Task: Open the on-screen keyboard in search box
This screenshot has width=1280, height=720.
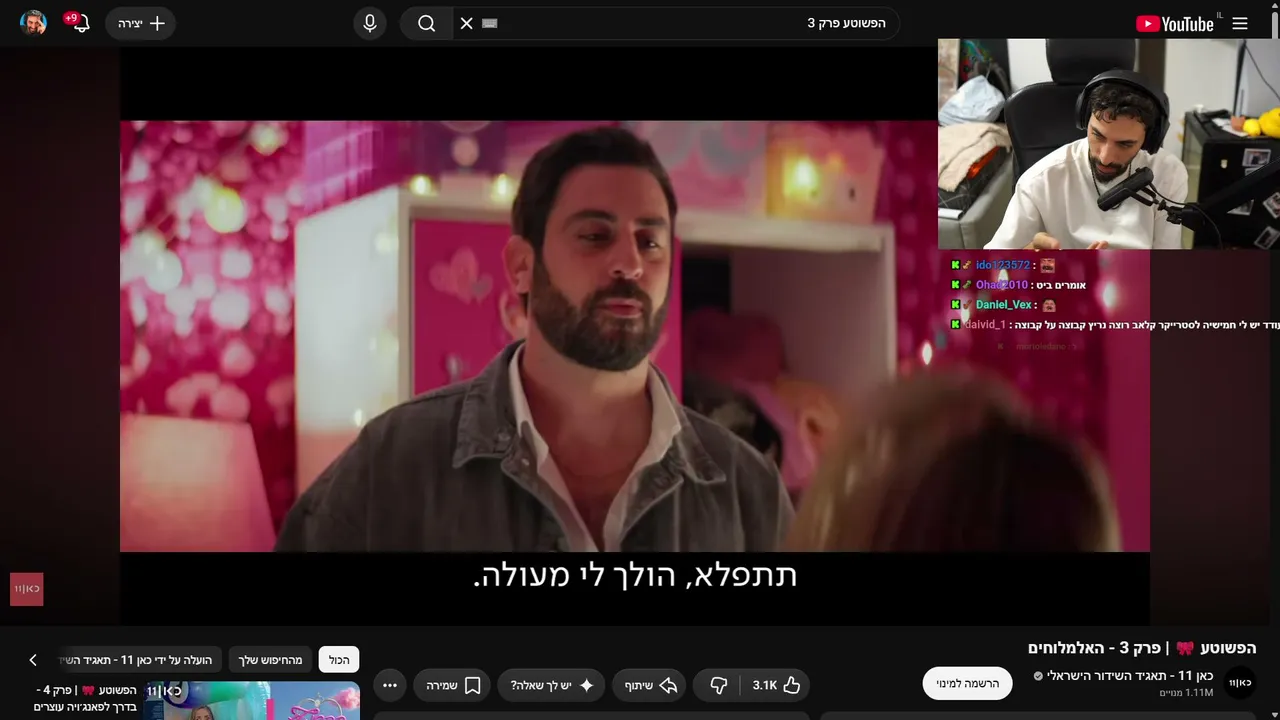Action: click(x=490, y=23)
